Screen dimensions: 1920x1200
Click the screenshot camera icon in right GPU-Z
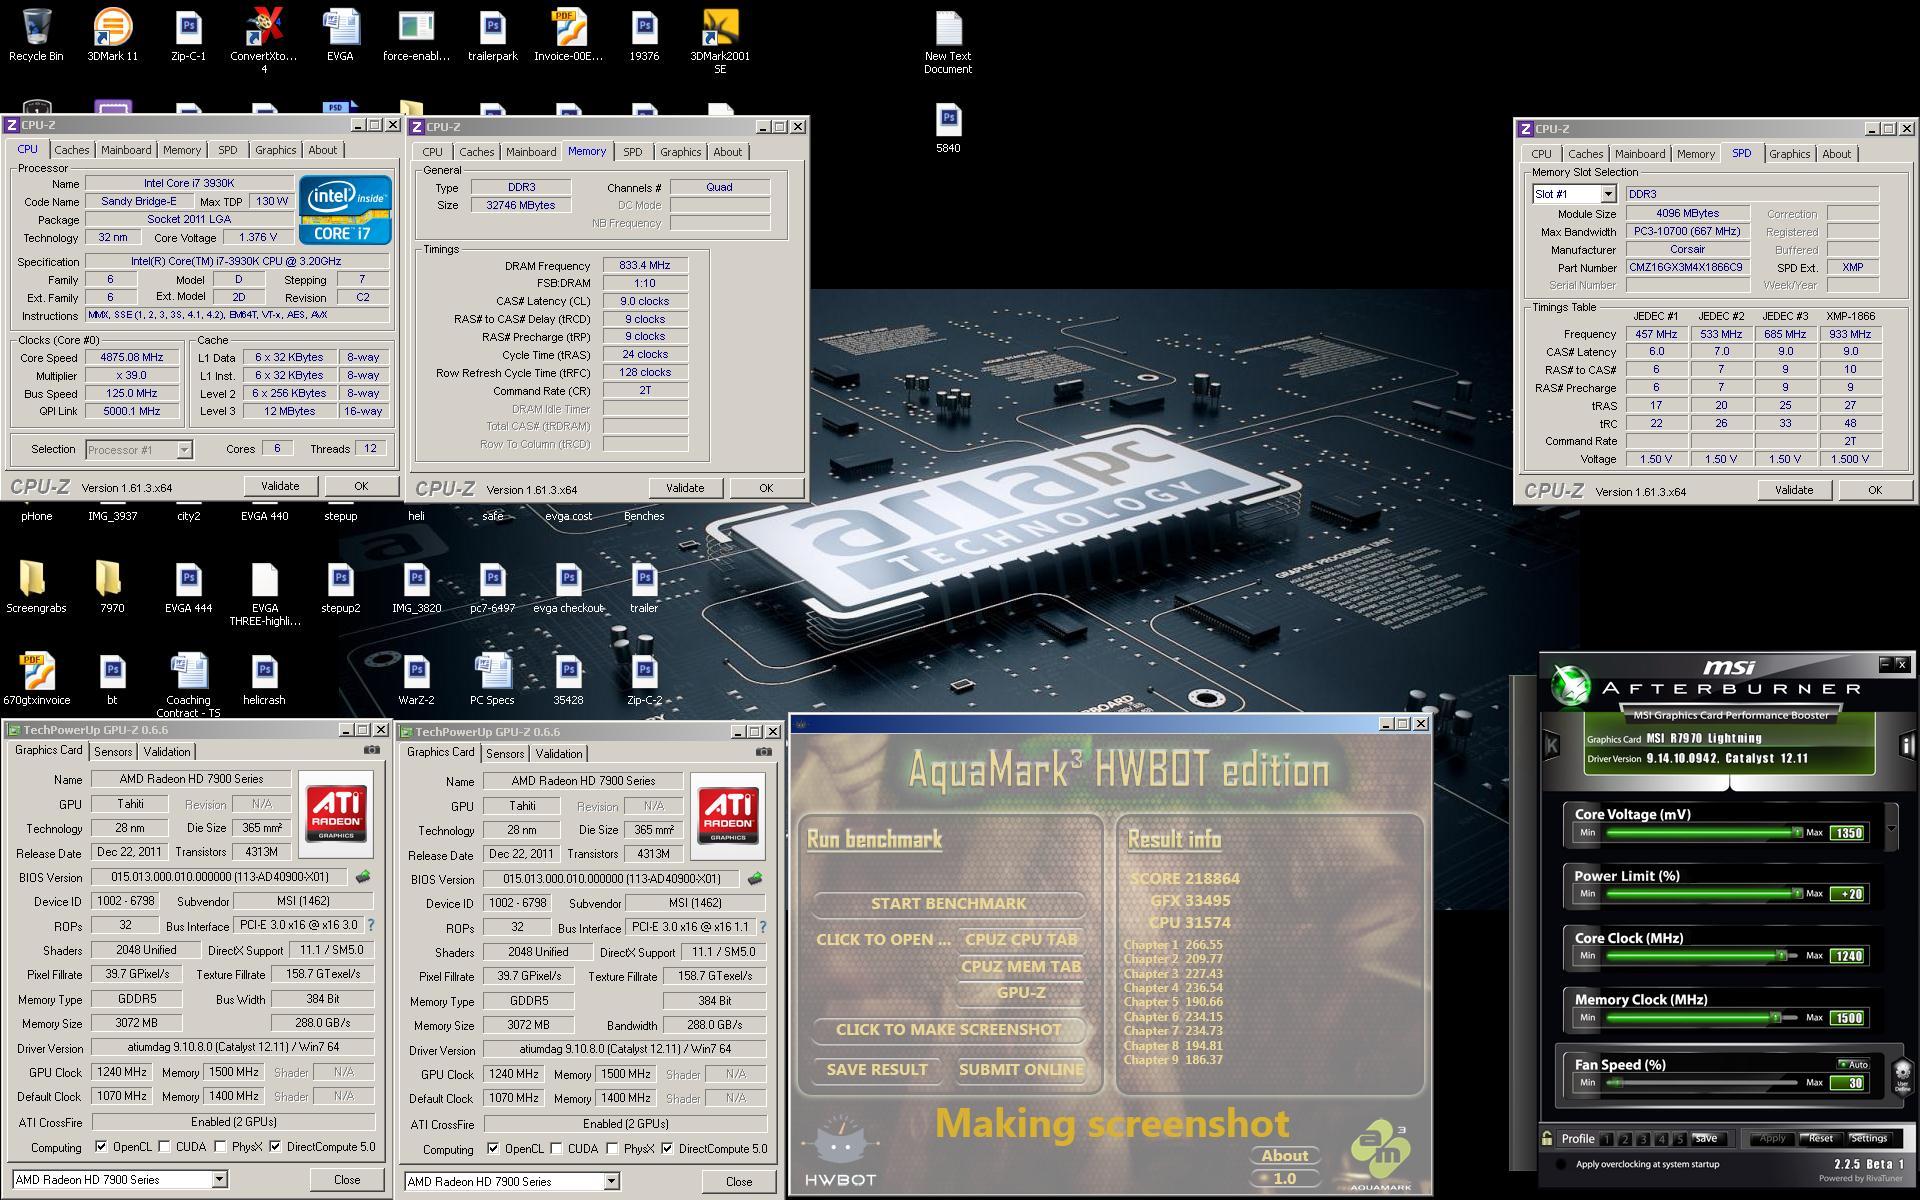764,752
